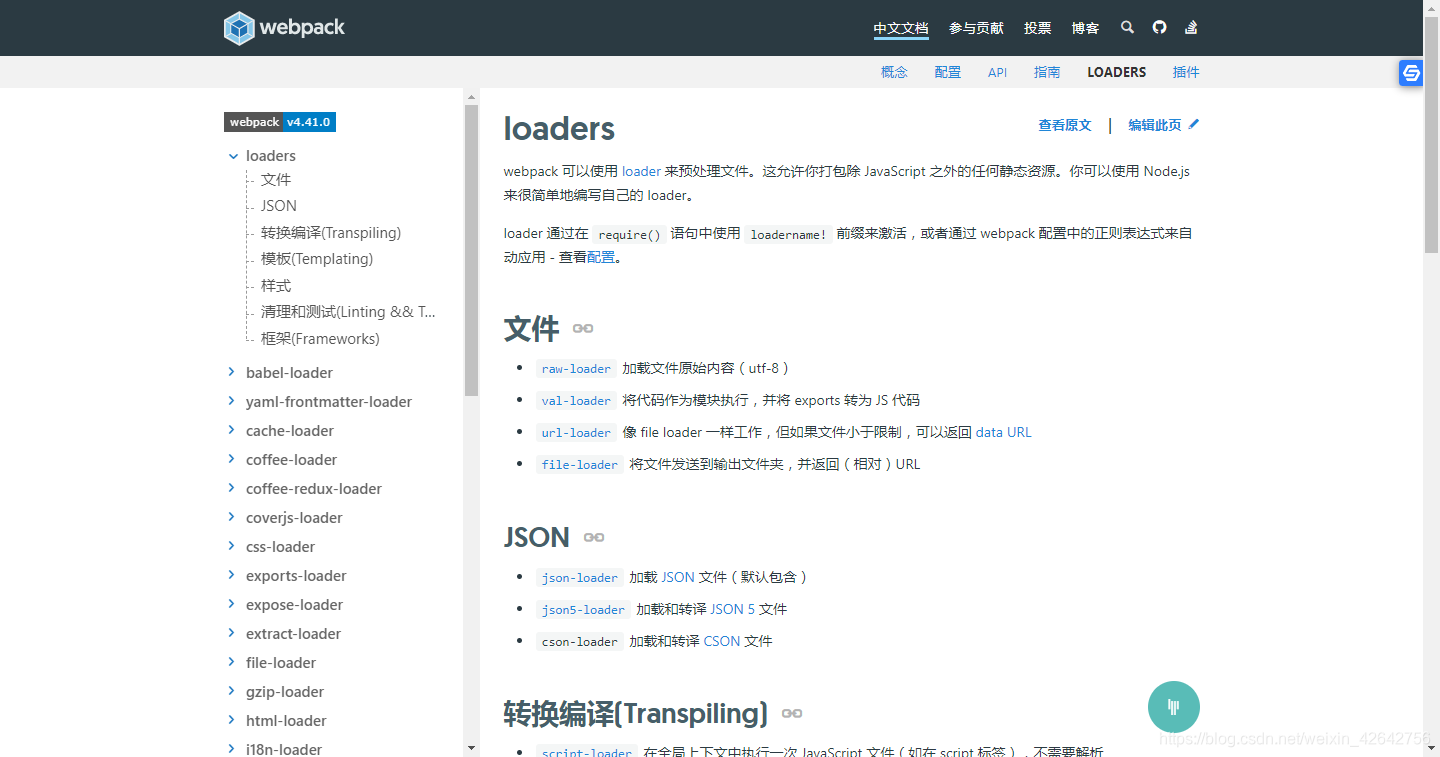Open html-loader in sidebar
This screenshot has width=1440, height=757.
[286, 720]
